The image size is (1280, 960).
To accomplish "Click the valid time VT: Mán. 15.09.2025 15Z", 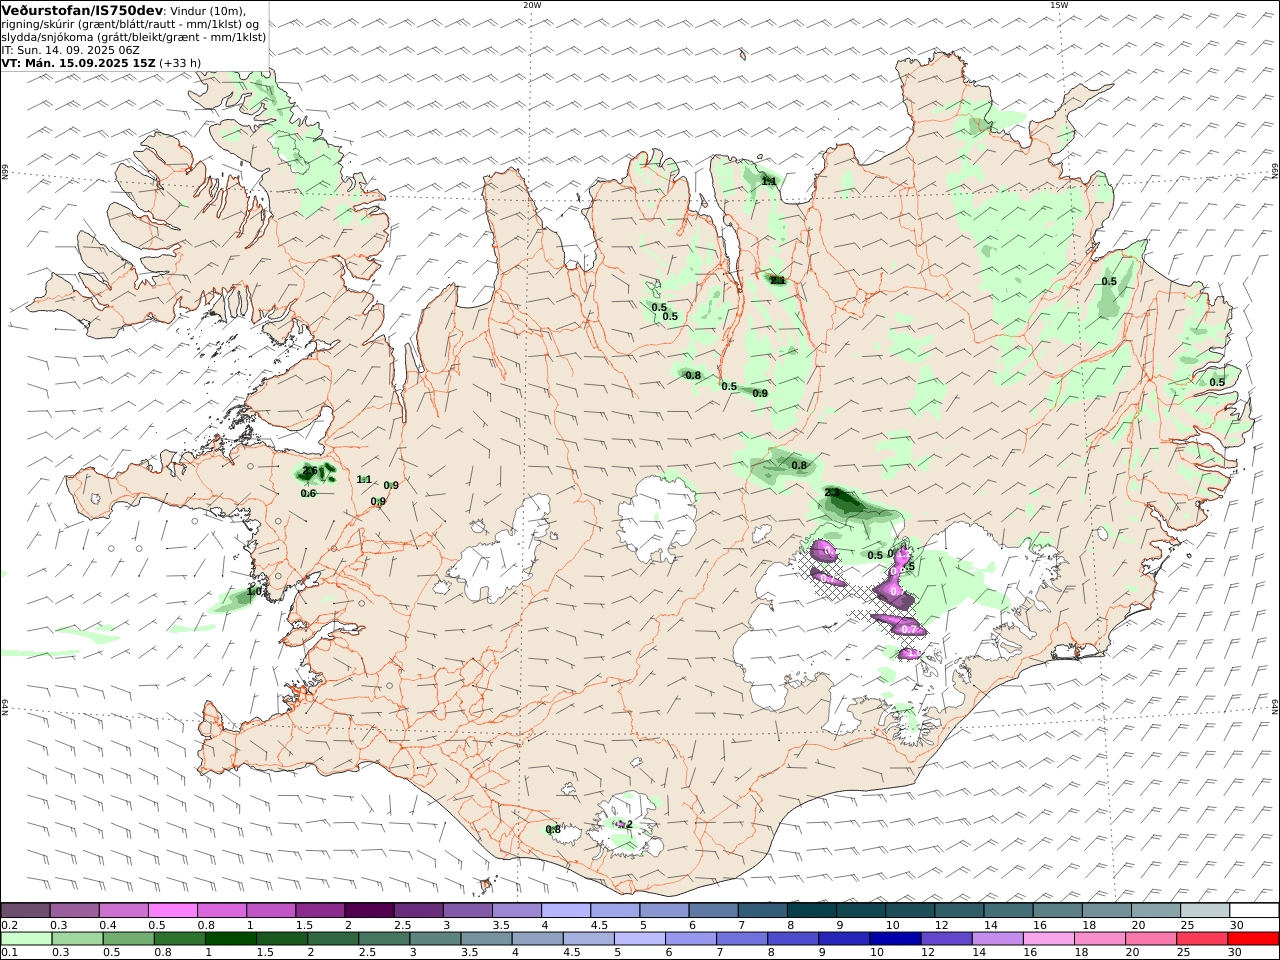I will [x=79, y=62].
